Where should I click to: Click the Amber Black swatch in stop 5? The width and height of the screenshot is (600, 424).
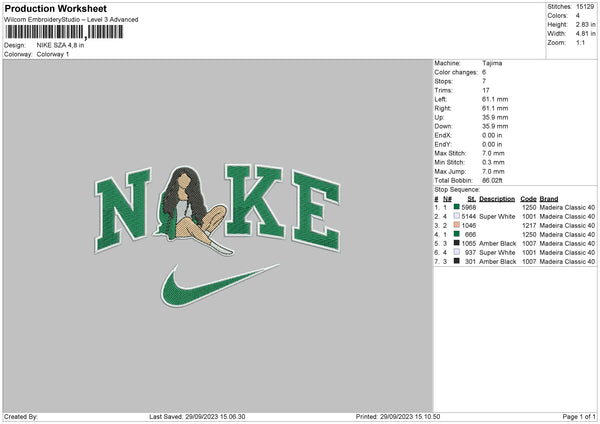456,243
